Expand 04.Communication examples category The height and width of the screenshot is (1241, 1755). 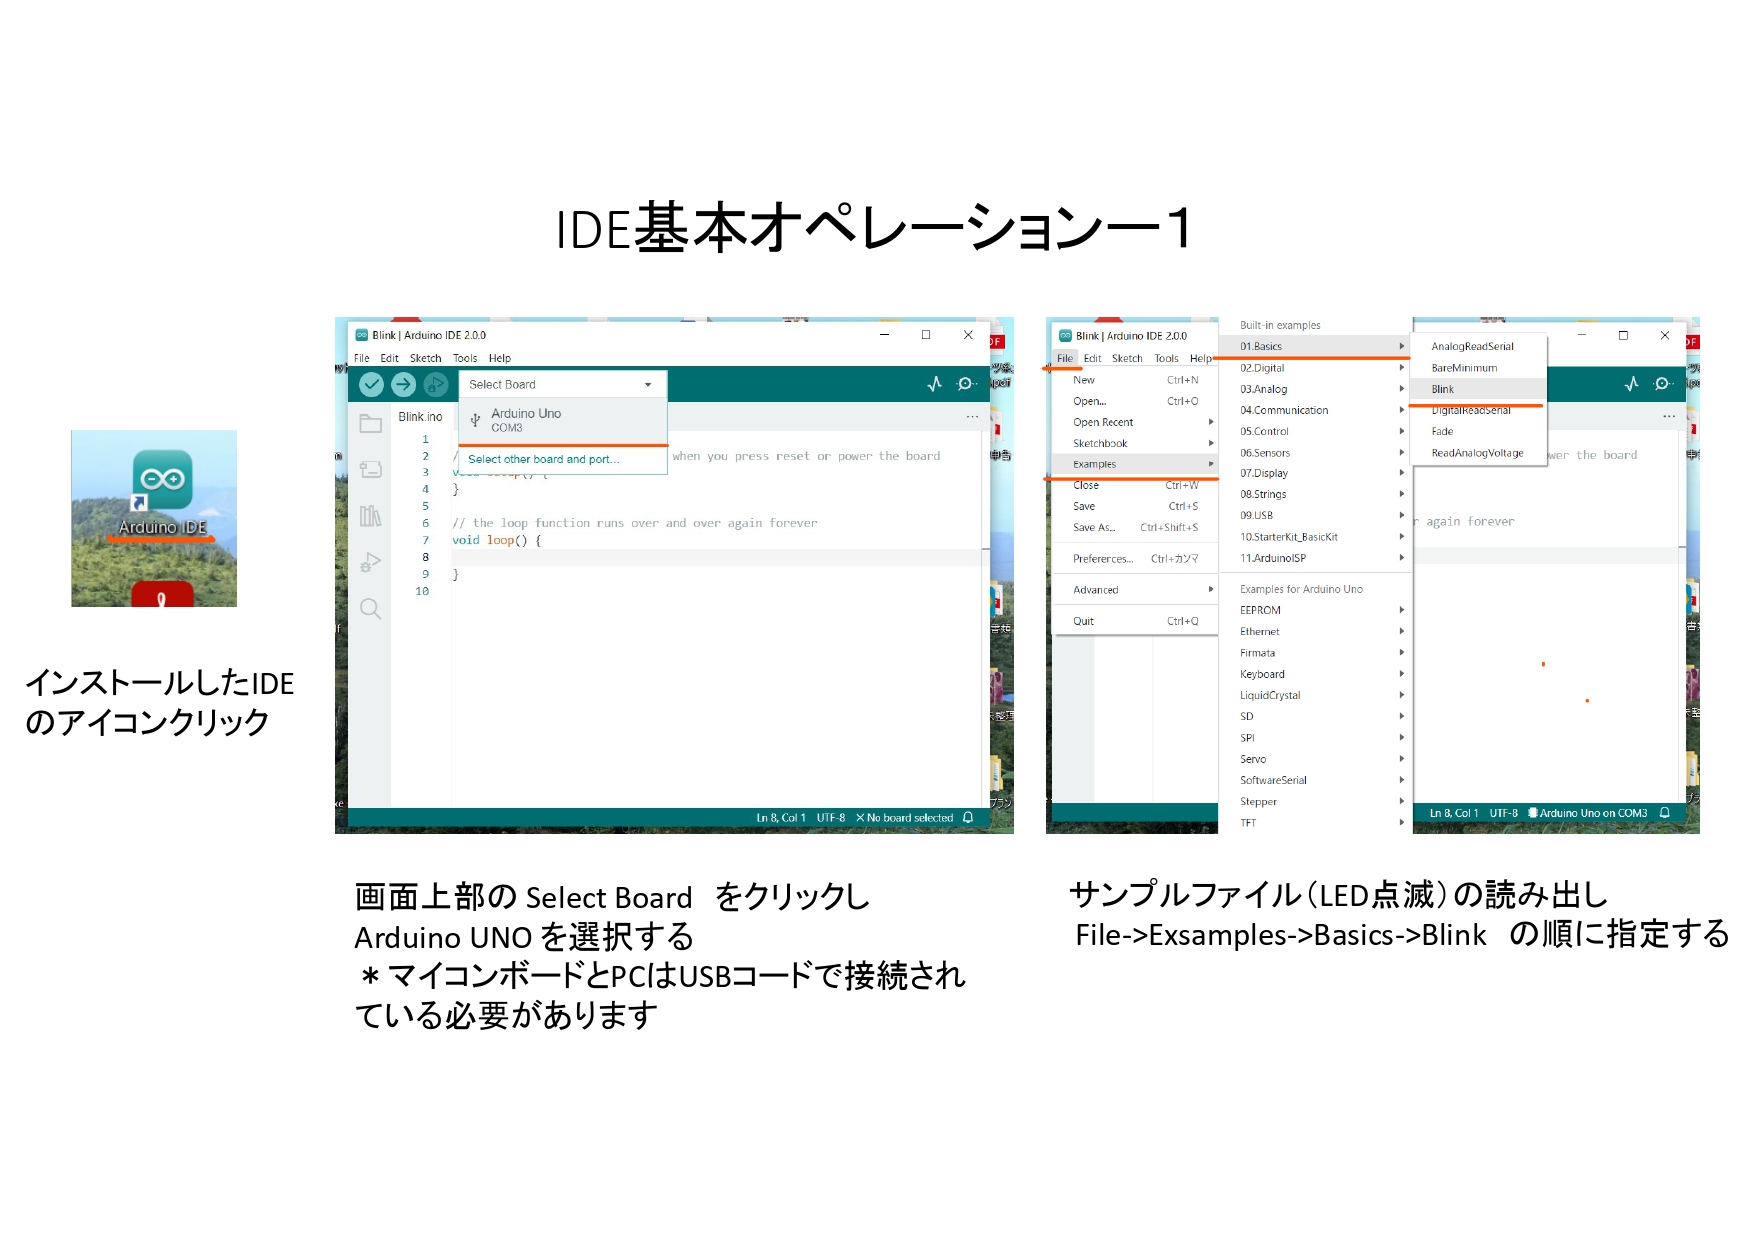pyautogui.click(x=1315, y=410)
